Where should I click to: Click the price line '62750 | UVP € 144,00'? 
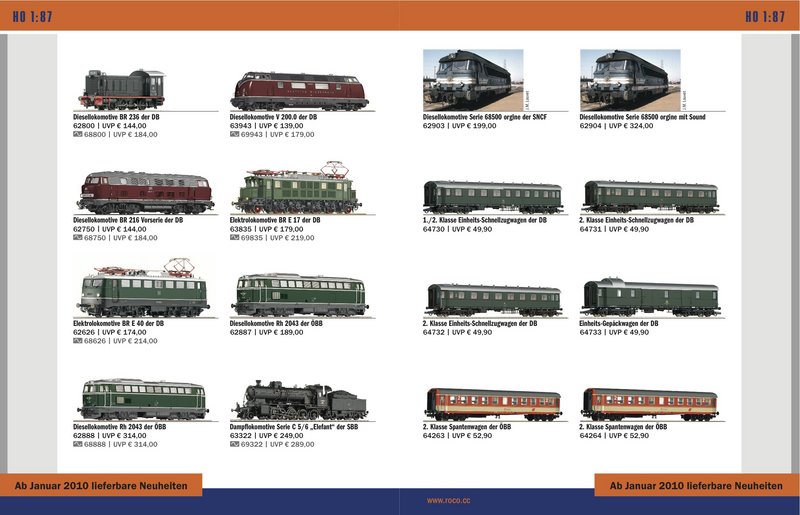coord(110,229)
